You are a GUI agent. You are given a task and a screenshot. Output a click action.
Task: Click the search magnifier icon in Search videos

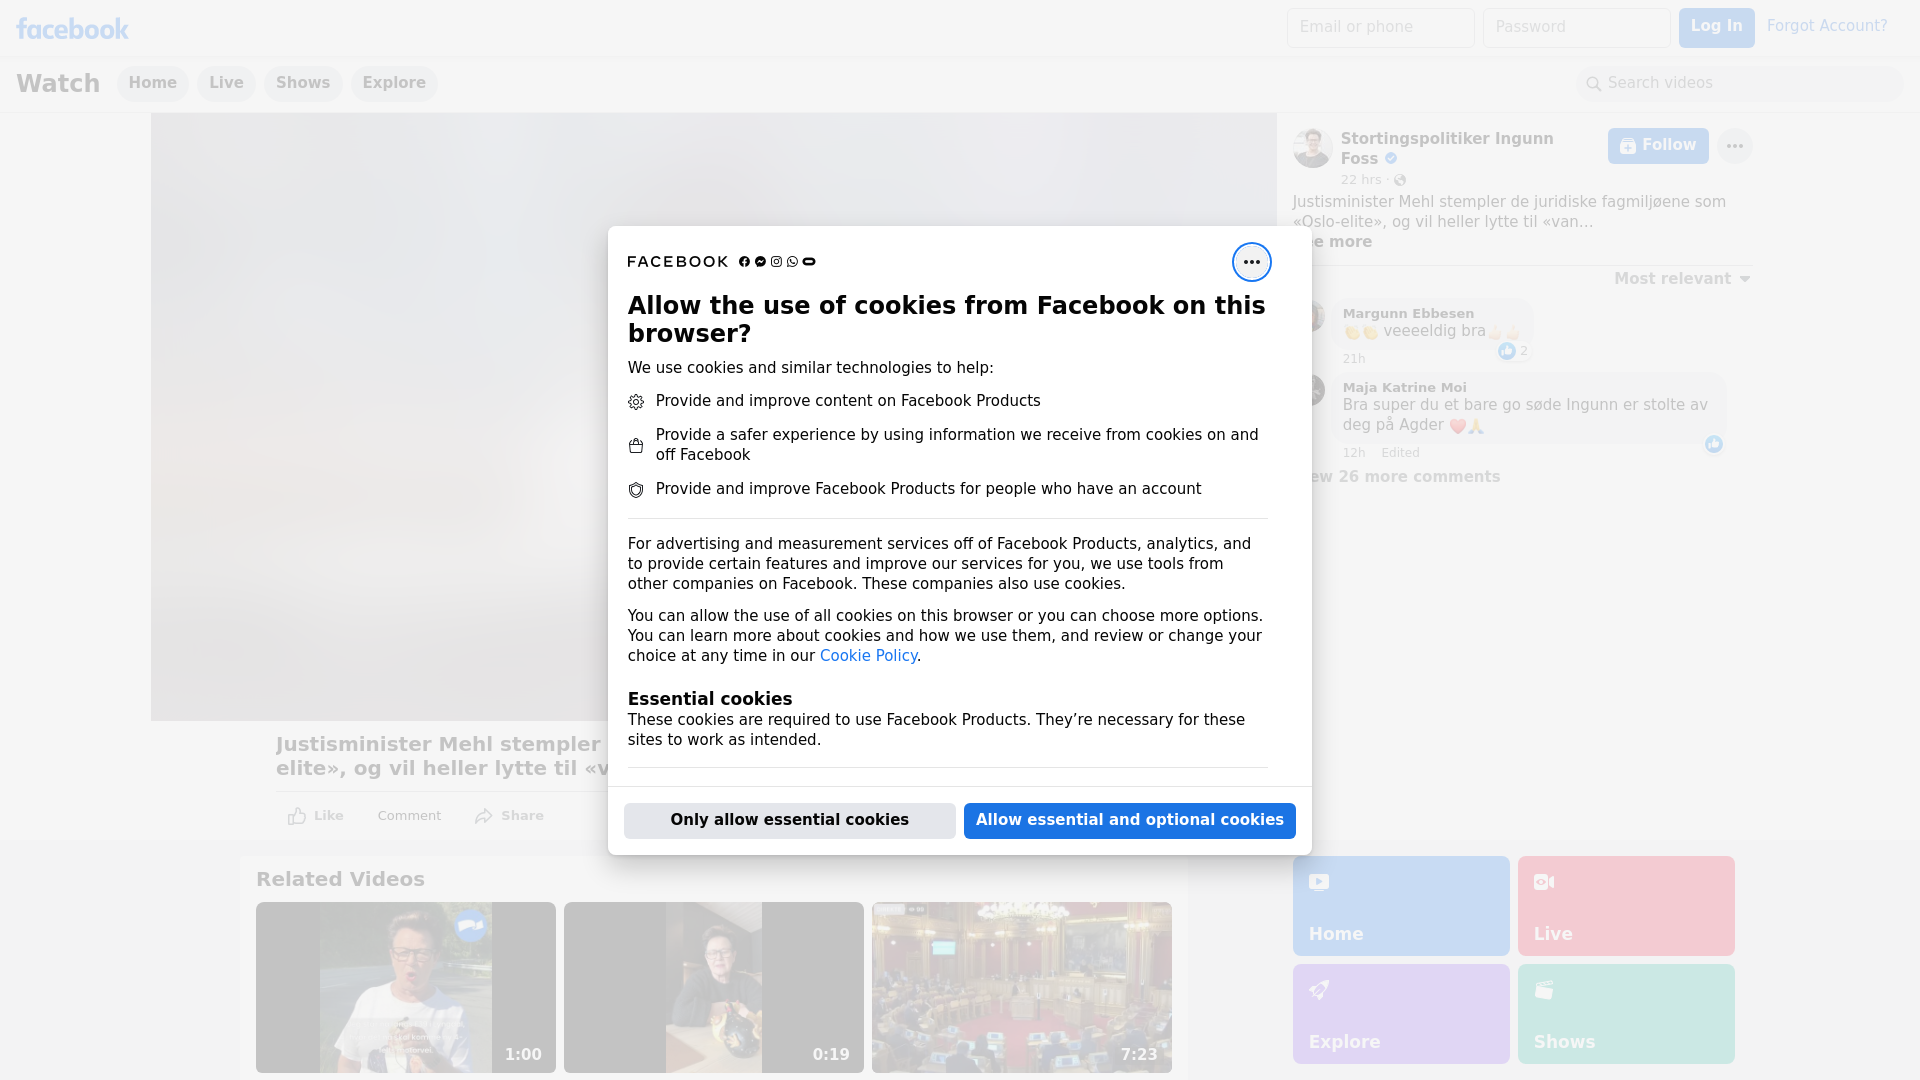pos(1593,84)
